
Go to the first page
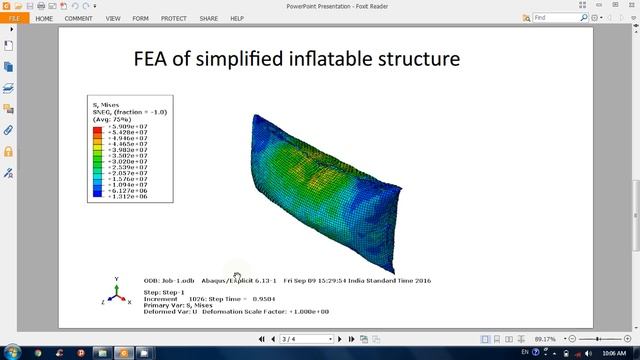pyautogui.click(x=262, y=339)
